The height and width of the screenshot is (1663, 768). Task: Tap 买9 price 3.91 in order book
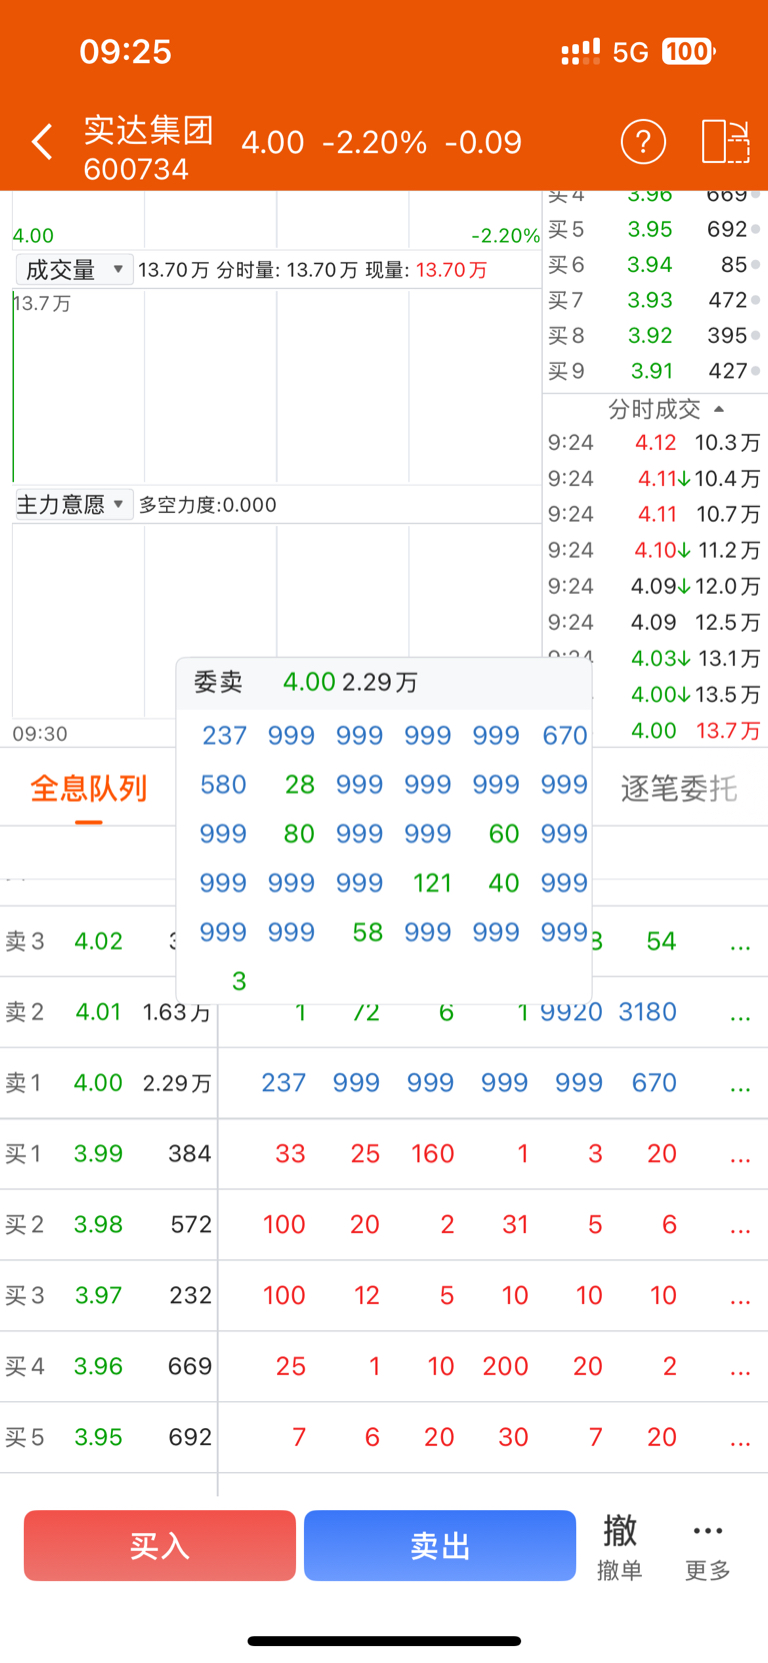coord(651,371)
